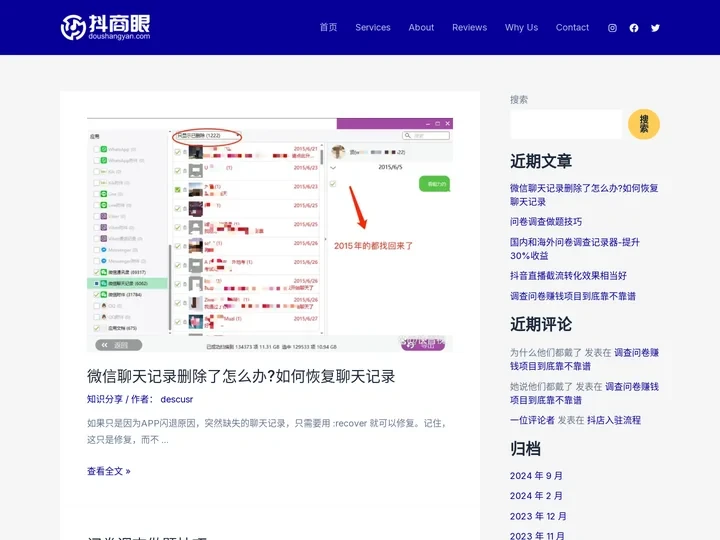Open the Instagram icon in header
This screenshot has height=540, width=720.
click(x=612, y=28)
